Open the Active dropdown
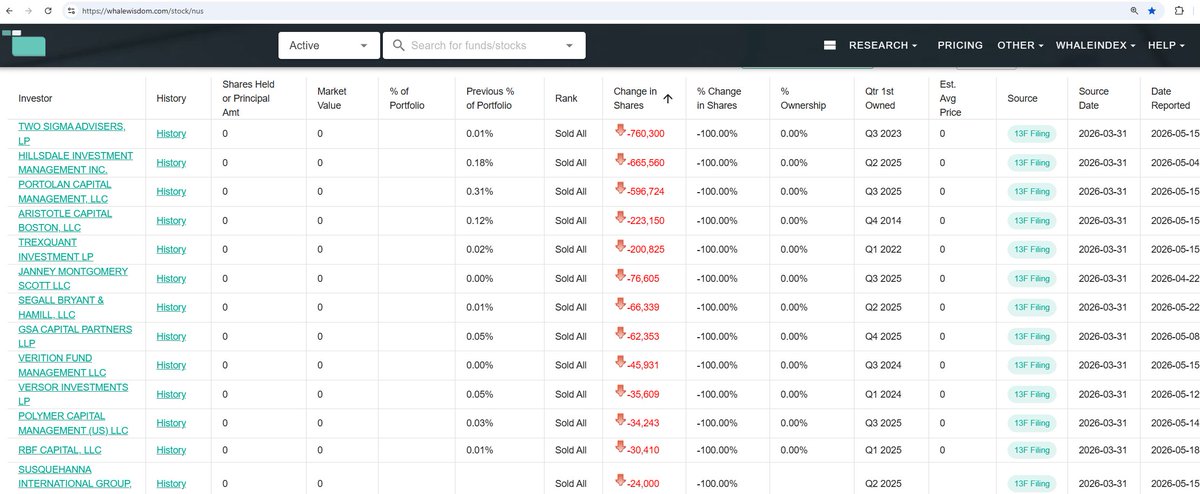The width and height of the screenshot is (1200, 494). click(329, 45)
